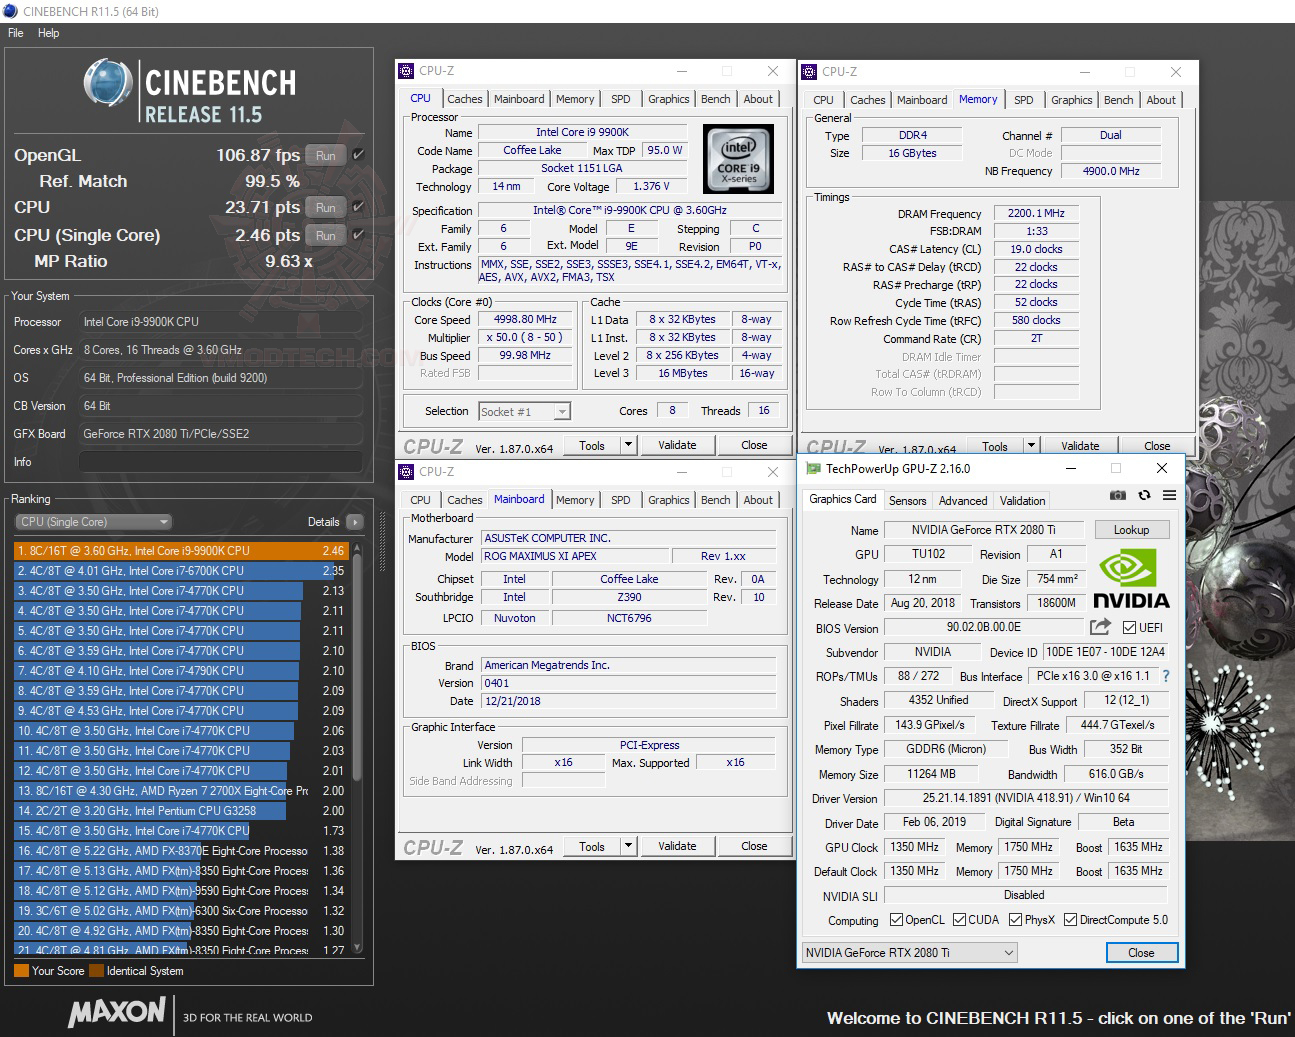The height and width of the screenshot is (1037, 1295).
Task: Click the Info input field in Your System
Action: click(220, 462)
